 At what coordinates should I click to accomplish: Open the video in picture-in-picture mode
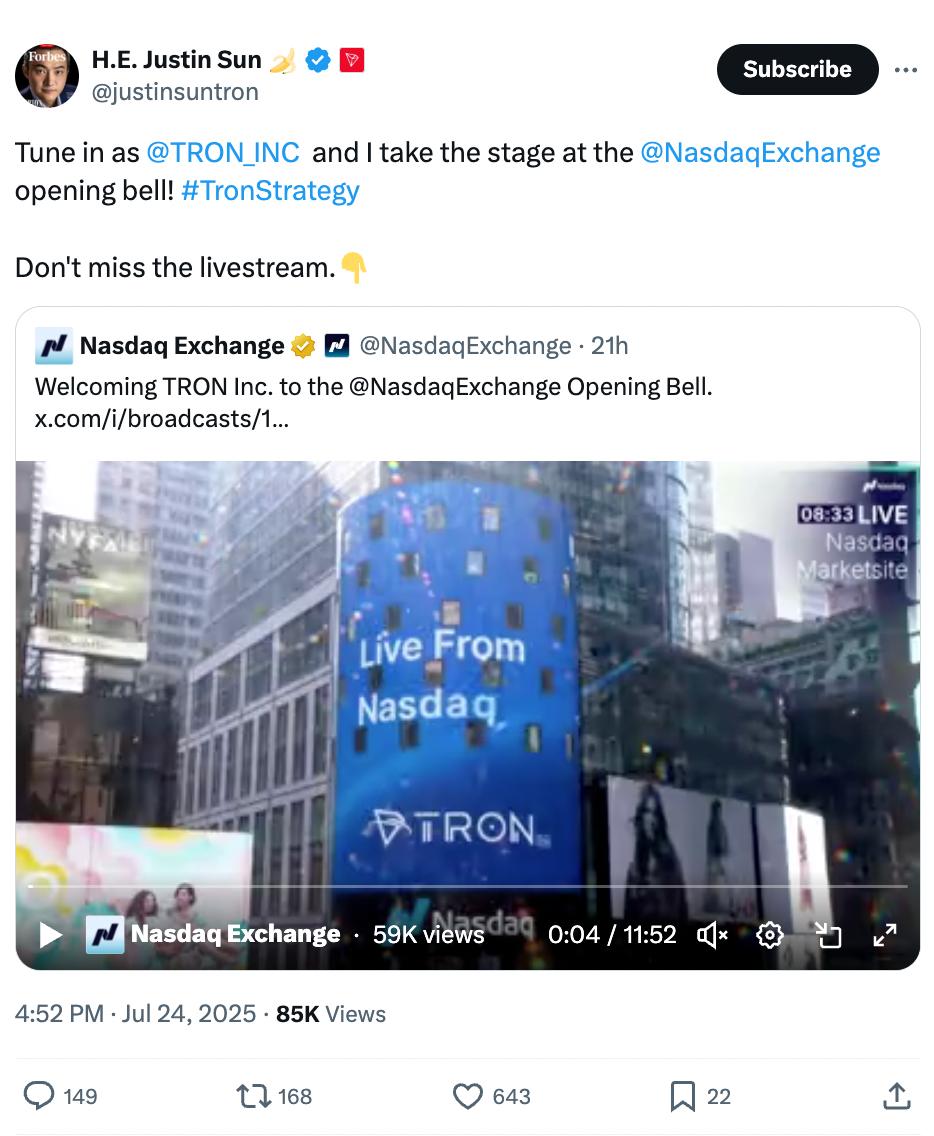coord(828,935)
